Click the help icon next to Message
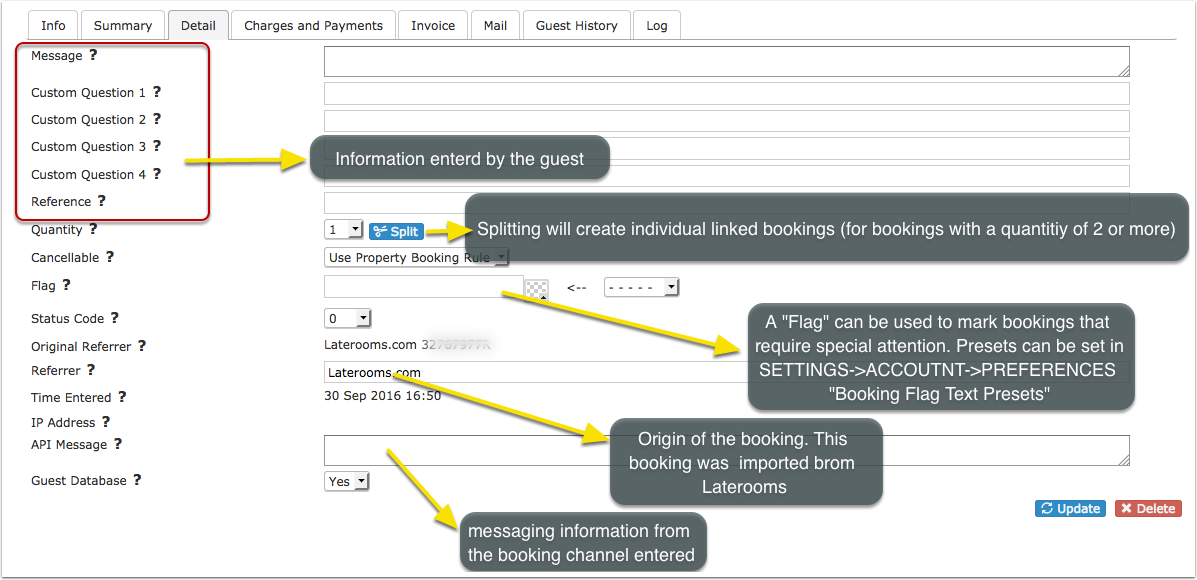Viewport: 1197px width, 580px height. click(x=94, y=55)
